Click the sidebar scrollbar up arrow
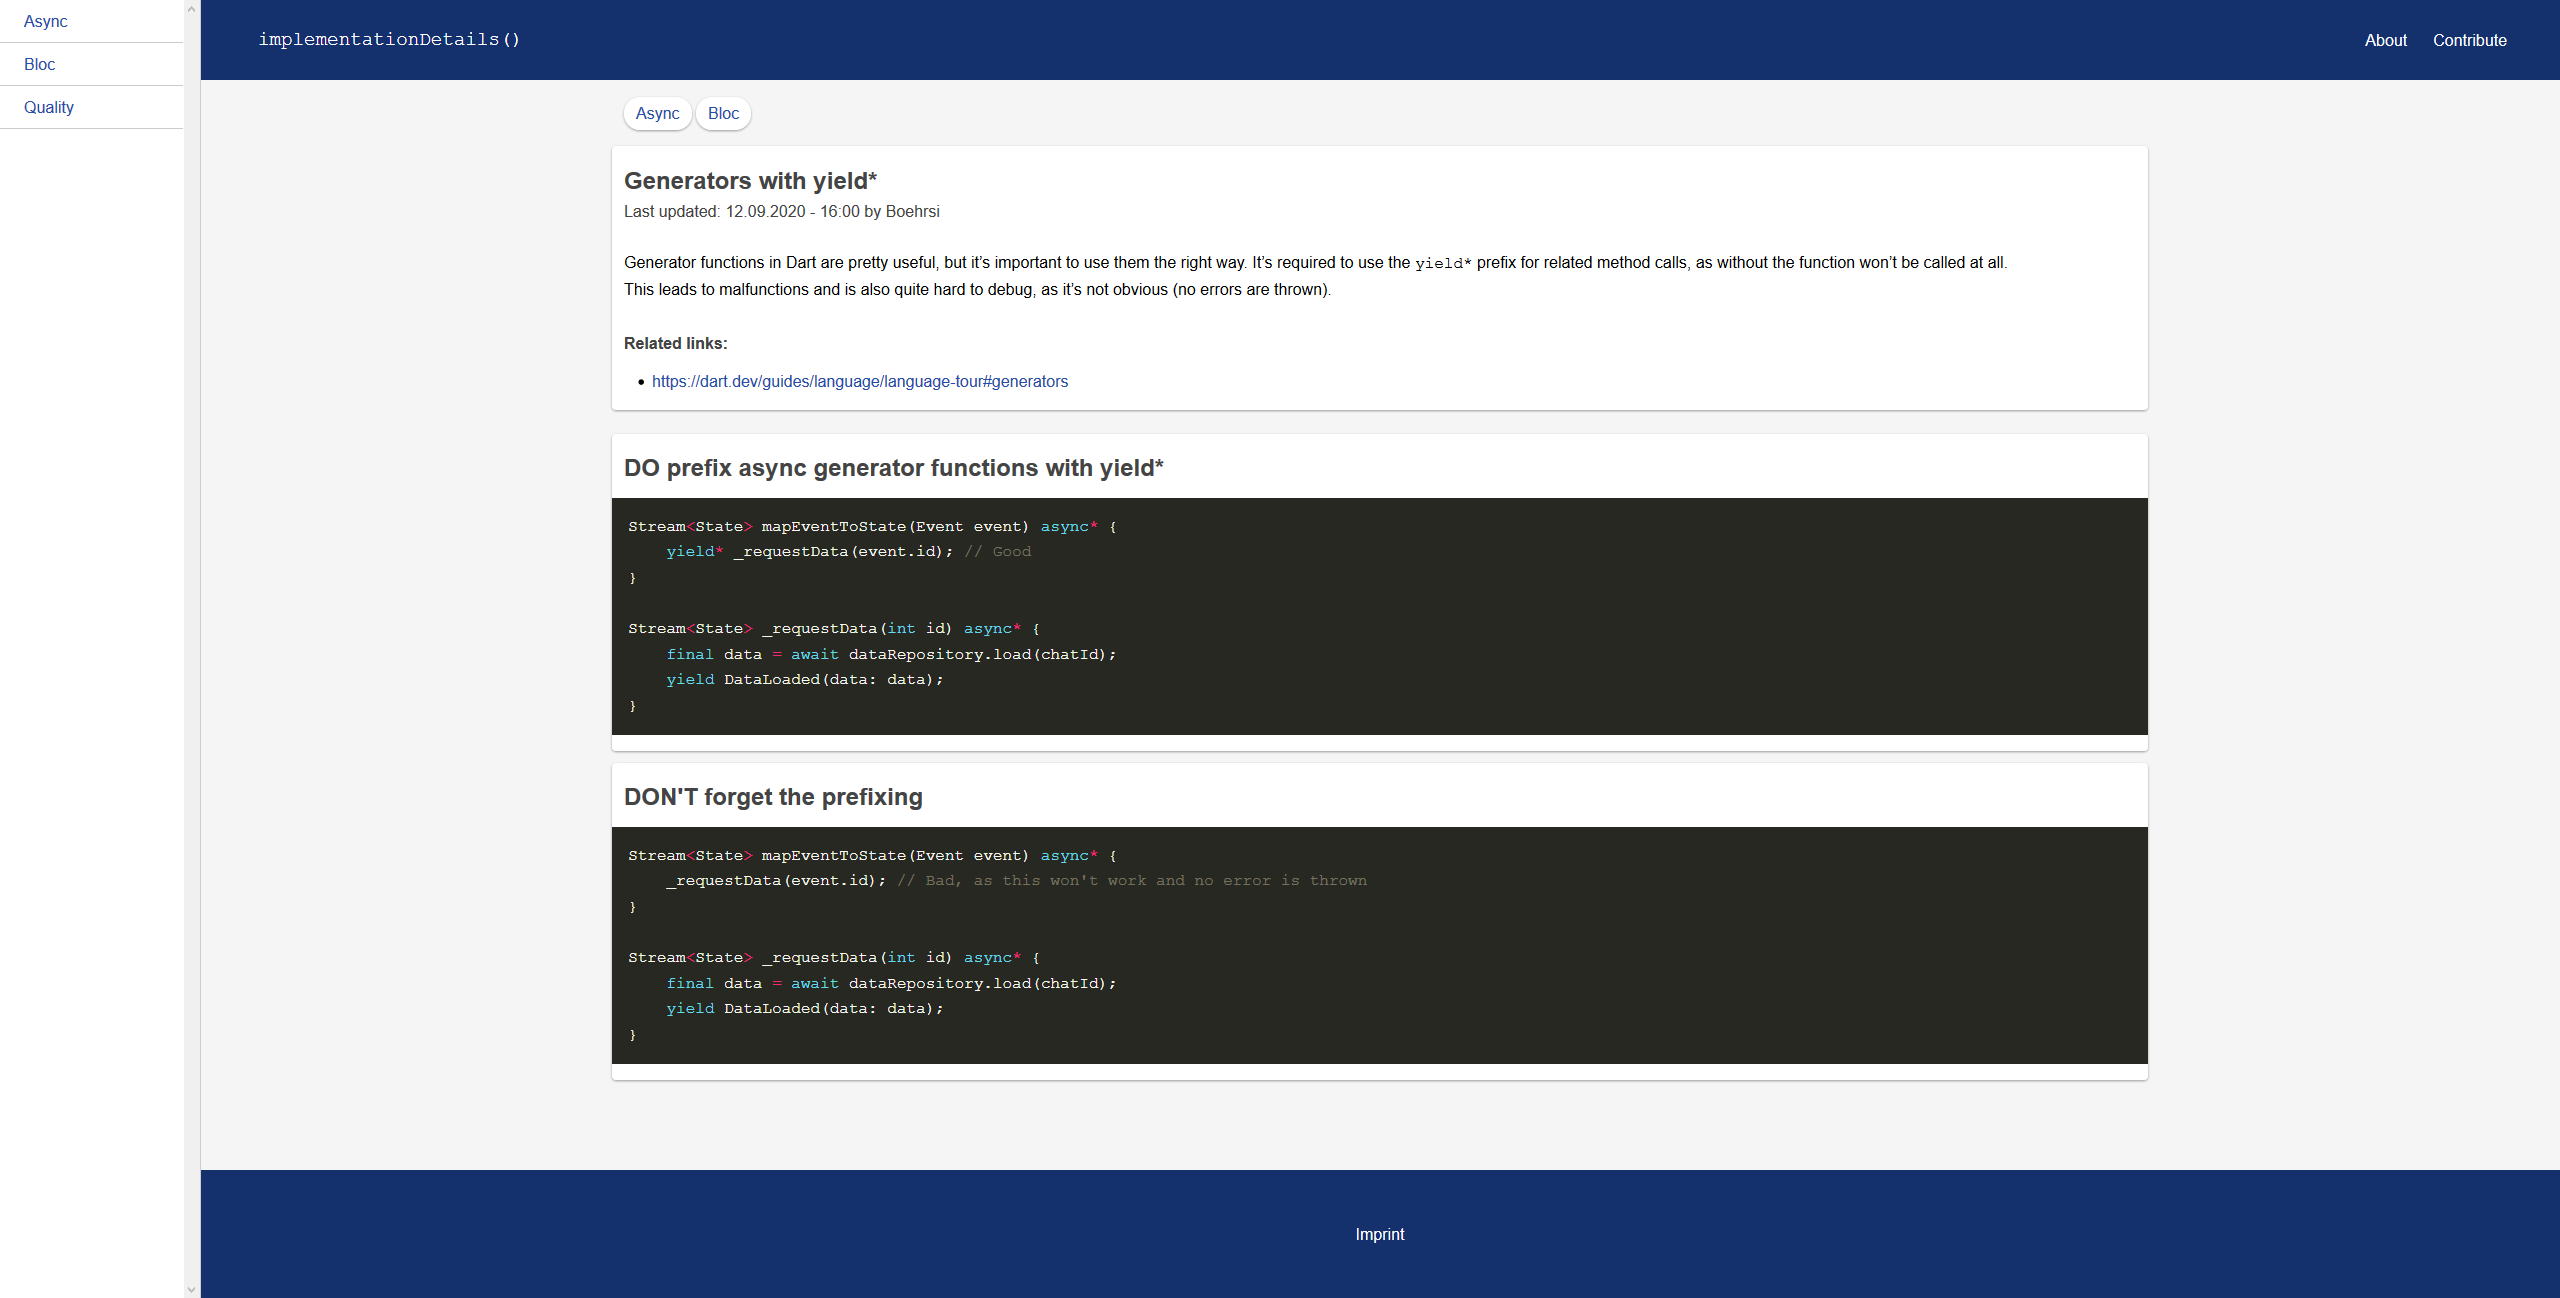The width and height of the screenshot is (2560, 1298). pyautogui.click(x=191, y=8)
